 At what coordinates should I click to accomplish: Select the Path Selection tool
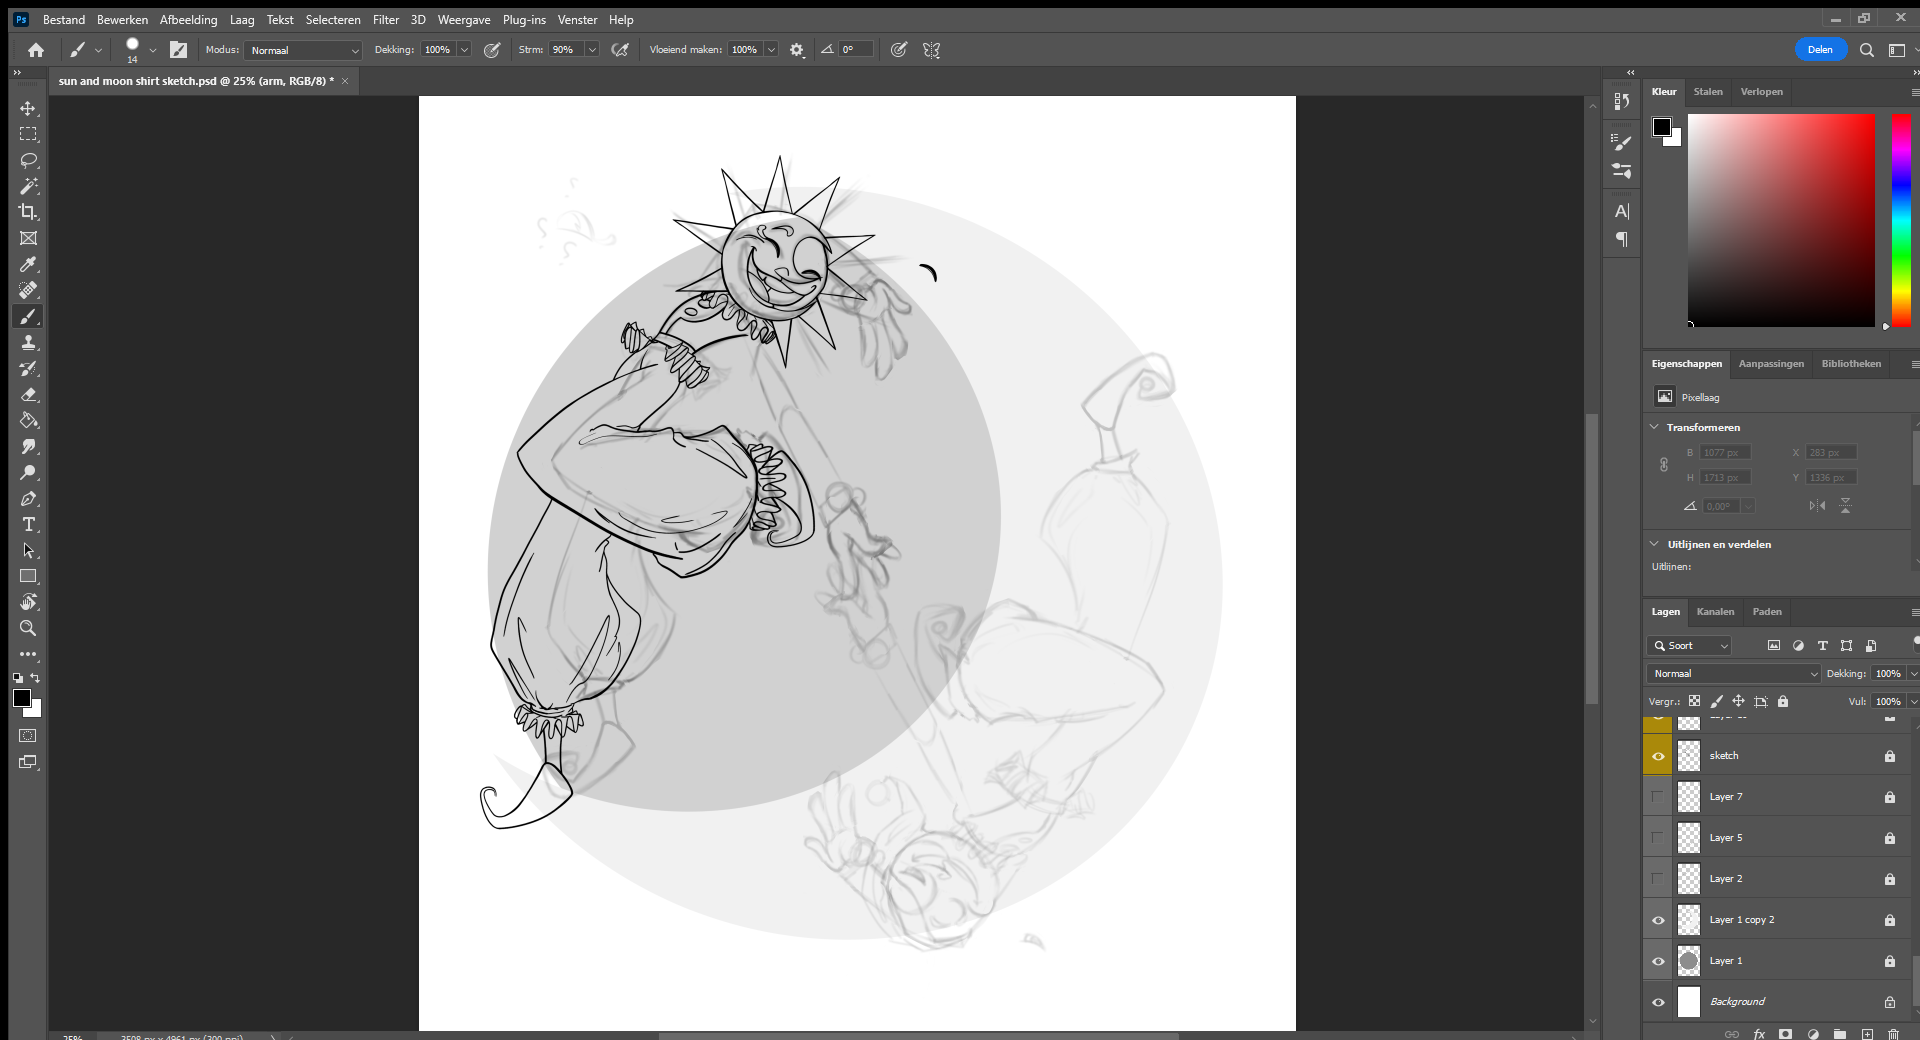point(28,550)
